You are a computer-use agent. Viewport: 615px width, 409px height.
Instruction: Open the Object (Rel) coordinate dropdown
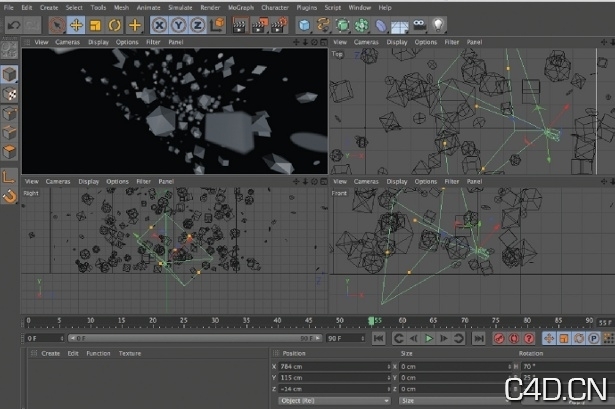tap(334, 401)
